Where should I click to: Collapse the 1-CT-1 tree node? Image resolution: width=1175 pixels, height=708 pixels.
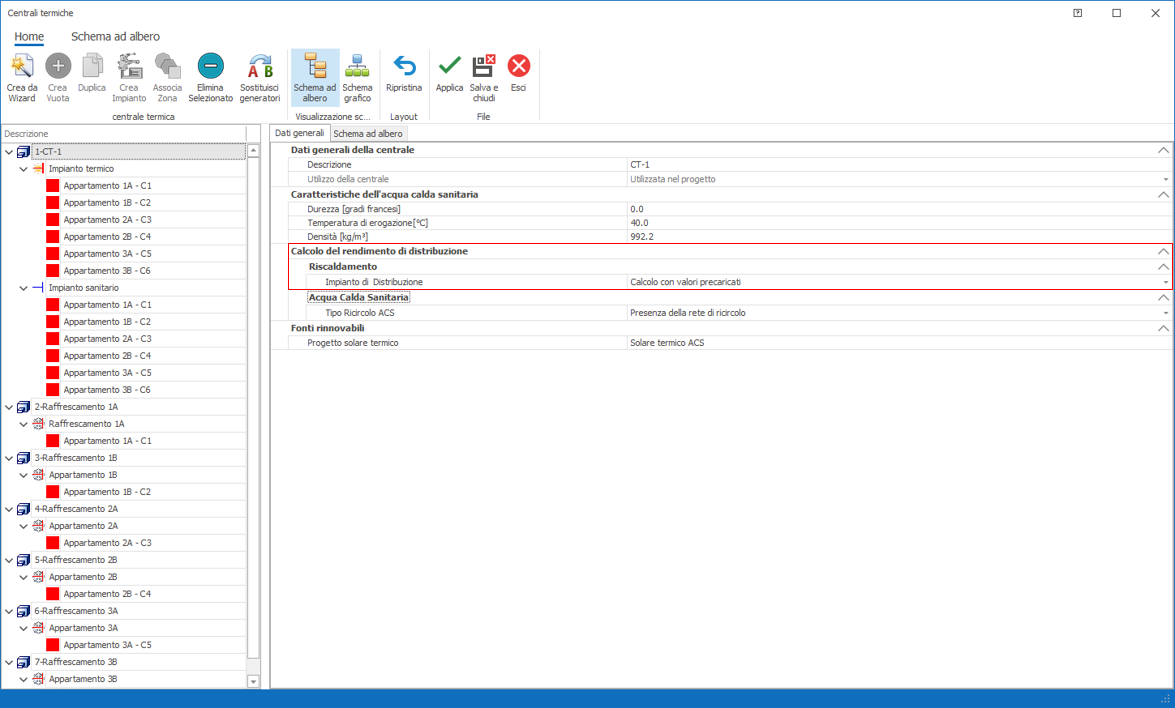coord(9,152)
